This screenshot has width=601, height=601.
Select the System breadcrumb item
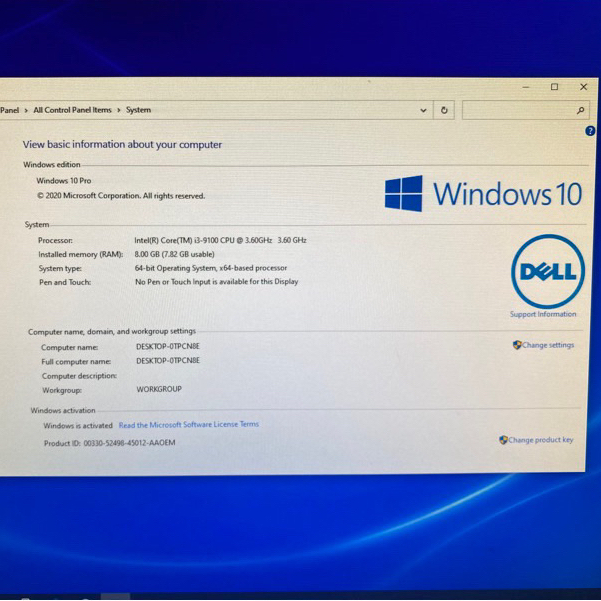tap(138, 110)
